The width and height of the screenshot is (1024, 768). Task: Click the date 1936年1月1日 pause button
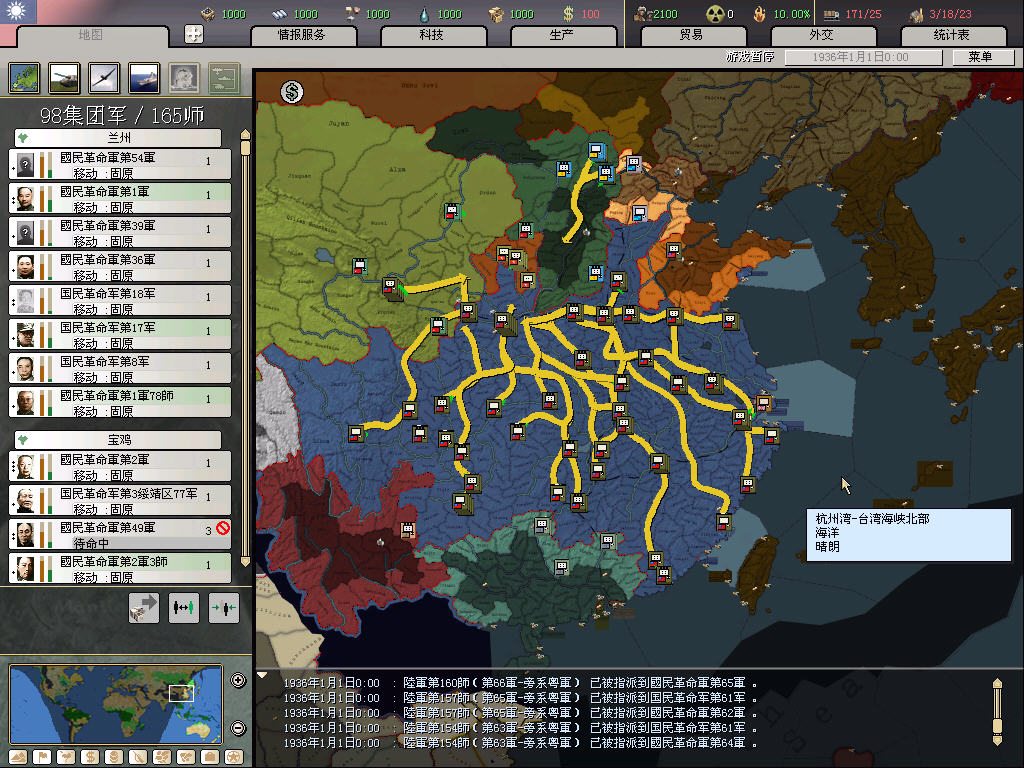coord(861,58)
